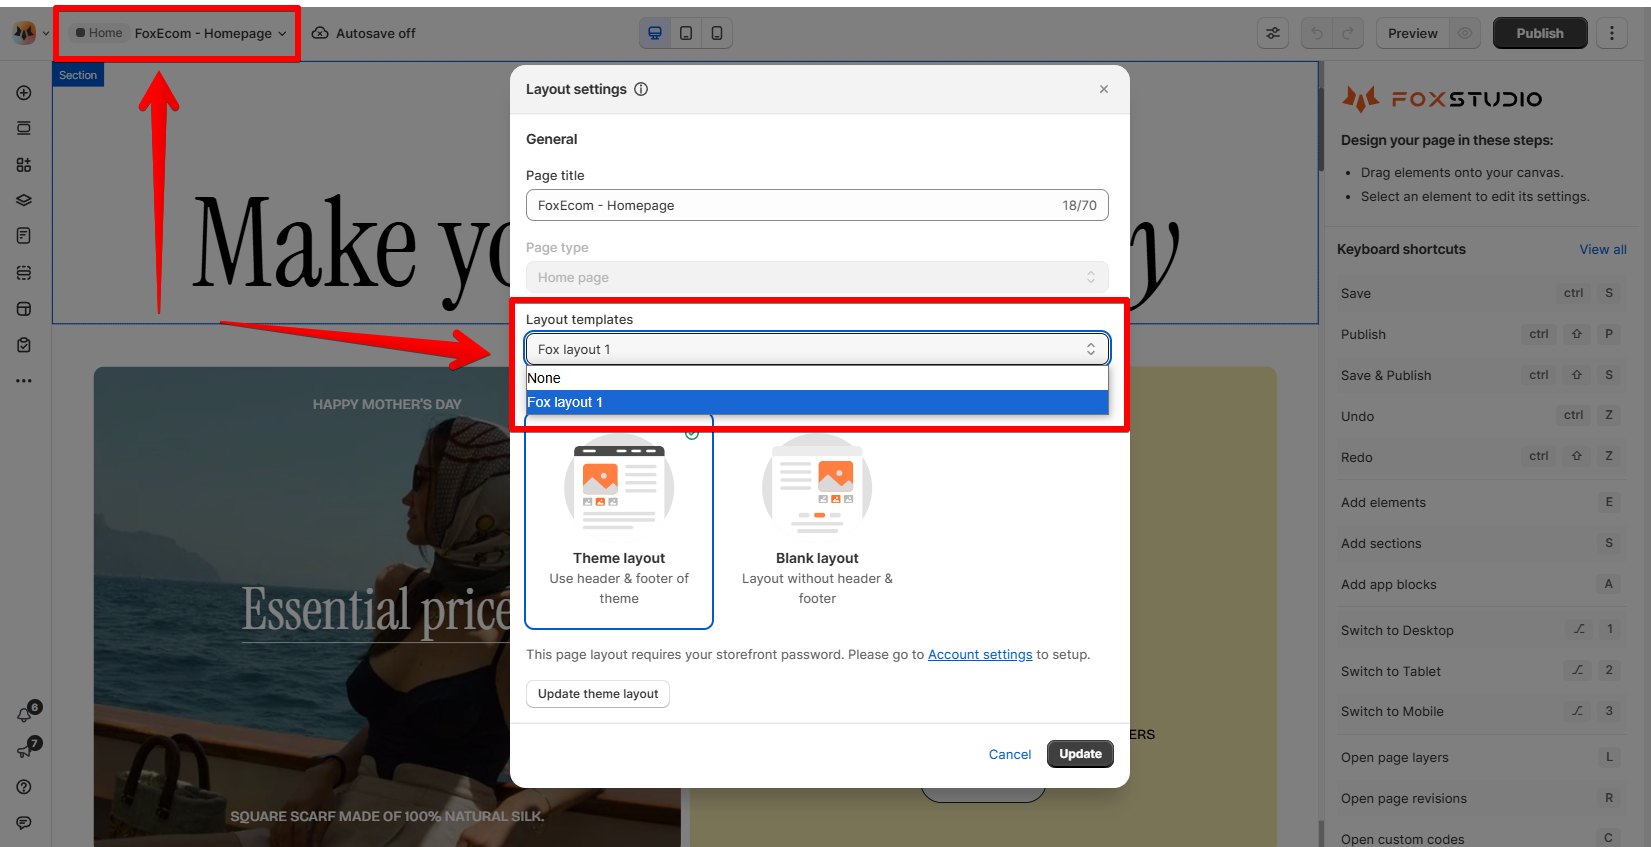Click the Autosave off cloud indicator

pos(363,33)
